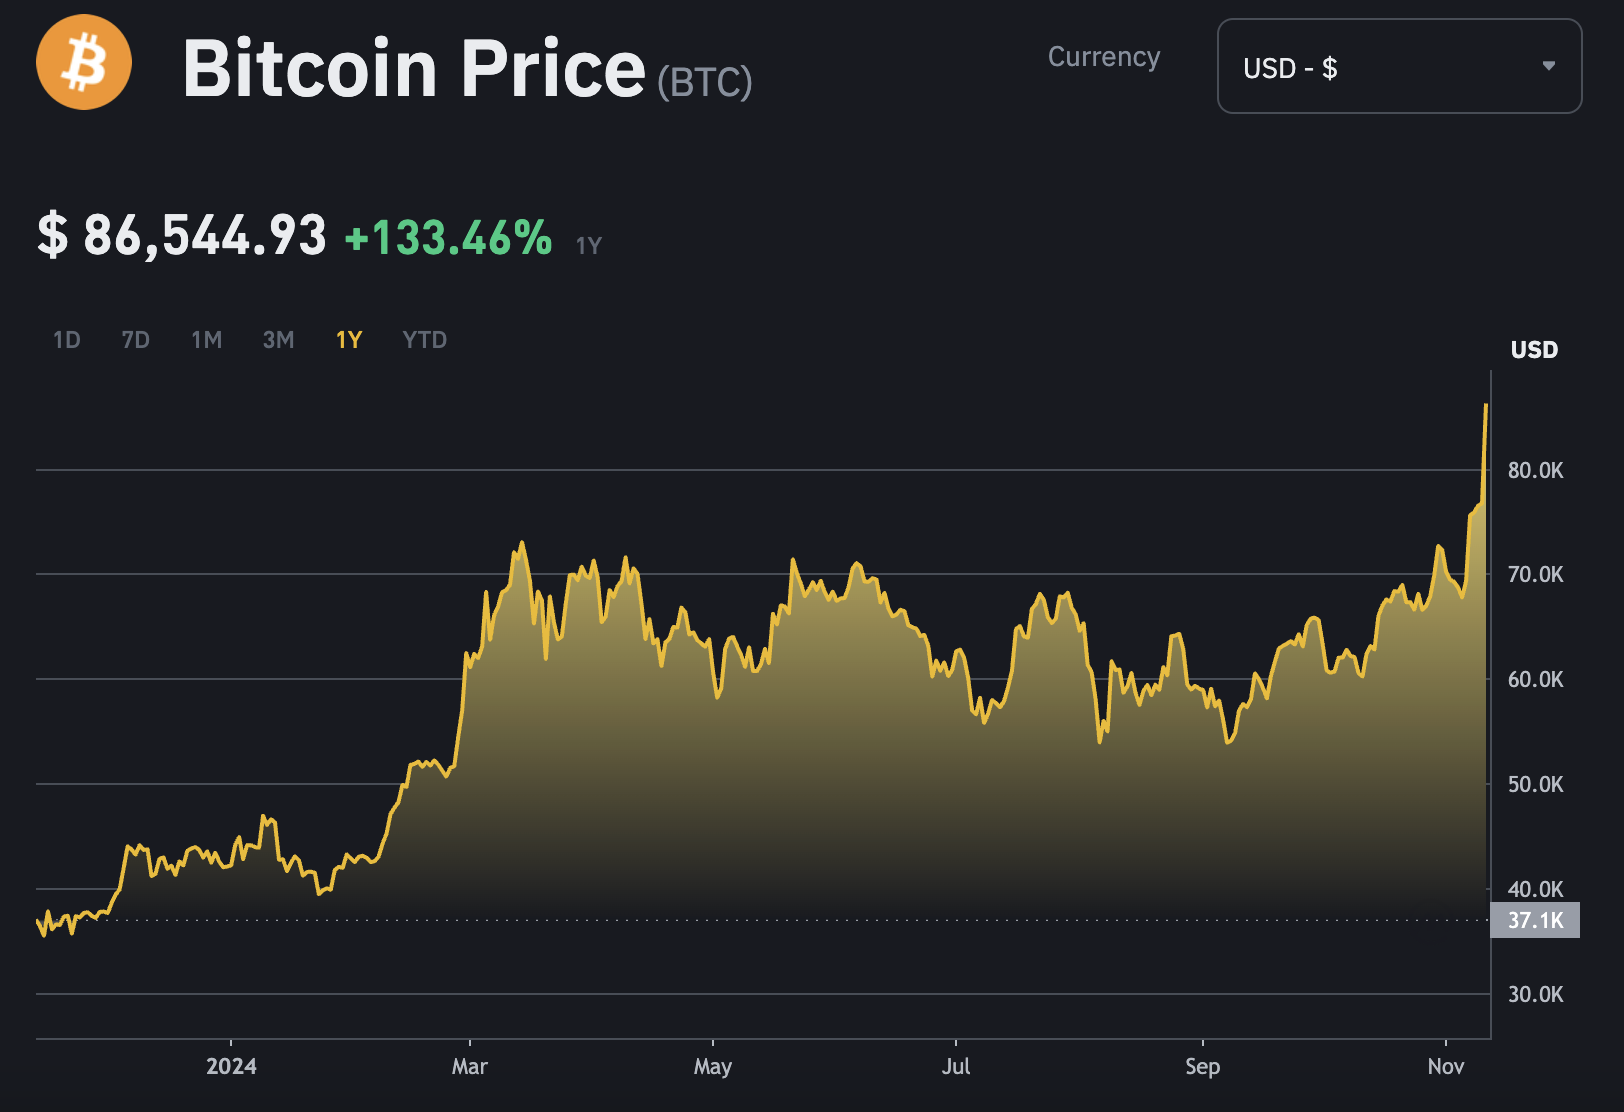Click the Nov label on time axis
Viewport: 1624px width, 1112px height.
point(1445,1066)
